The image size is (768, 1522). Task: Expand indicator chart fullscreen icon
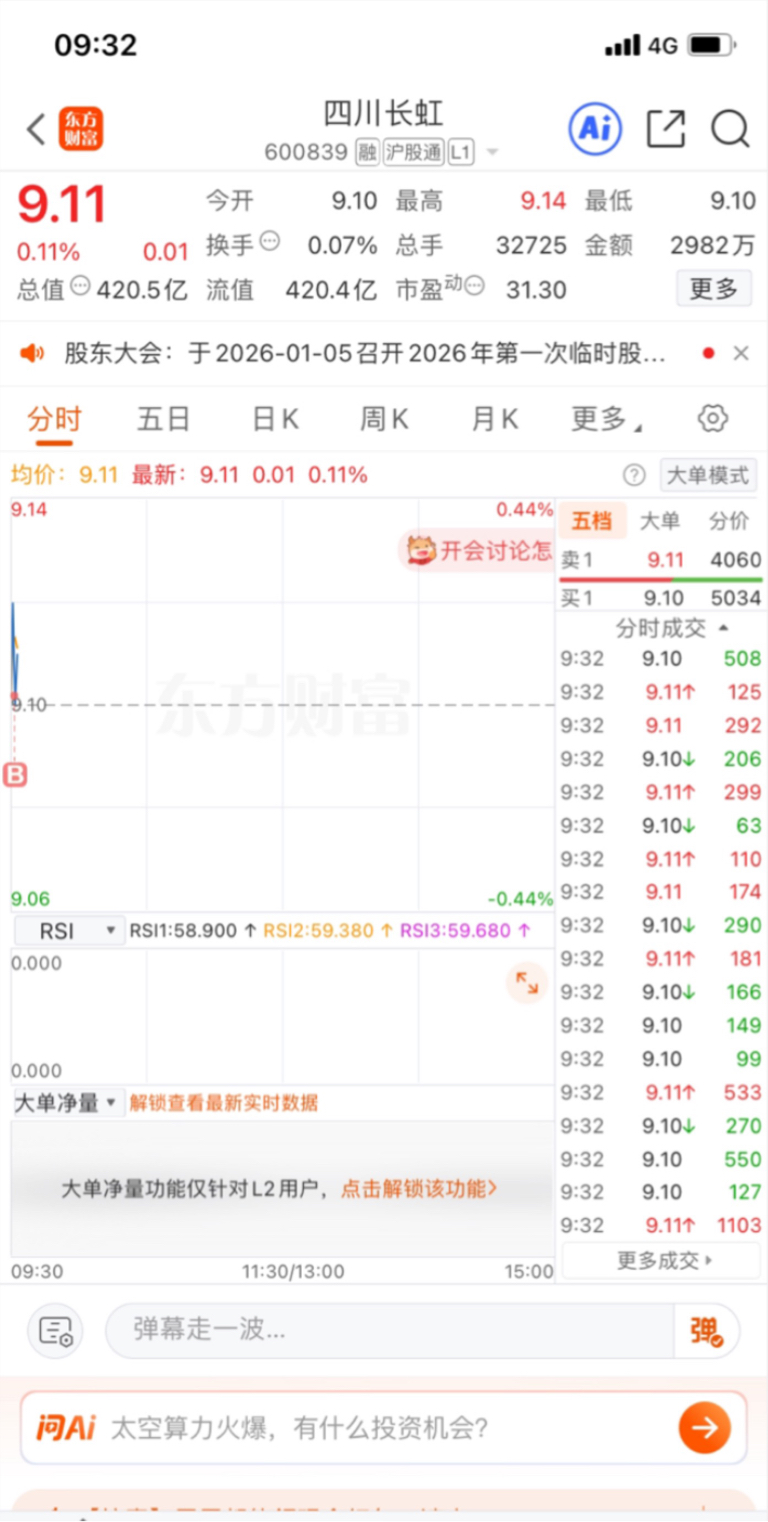pyautogui.click(x=527, y=984)
